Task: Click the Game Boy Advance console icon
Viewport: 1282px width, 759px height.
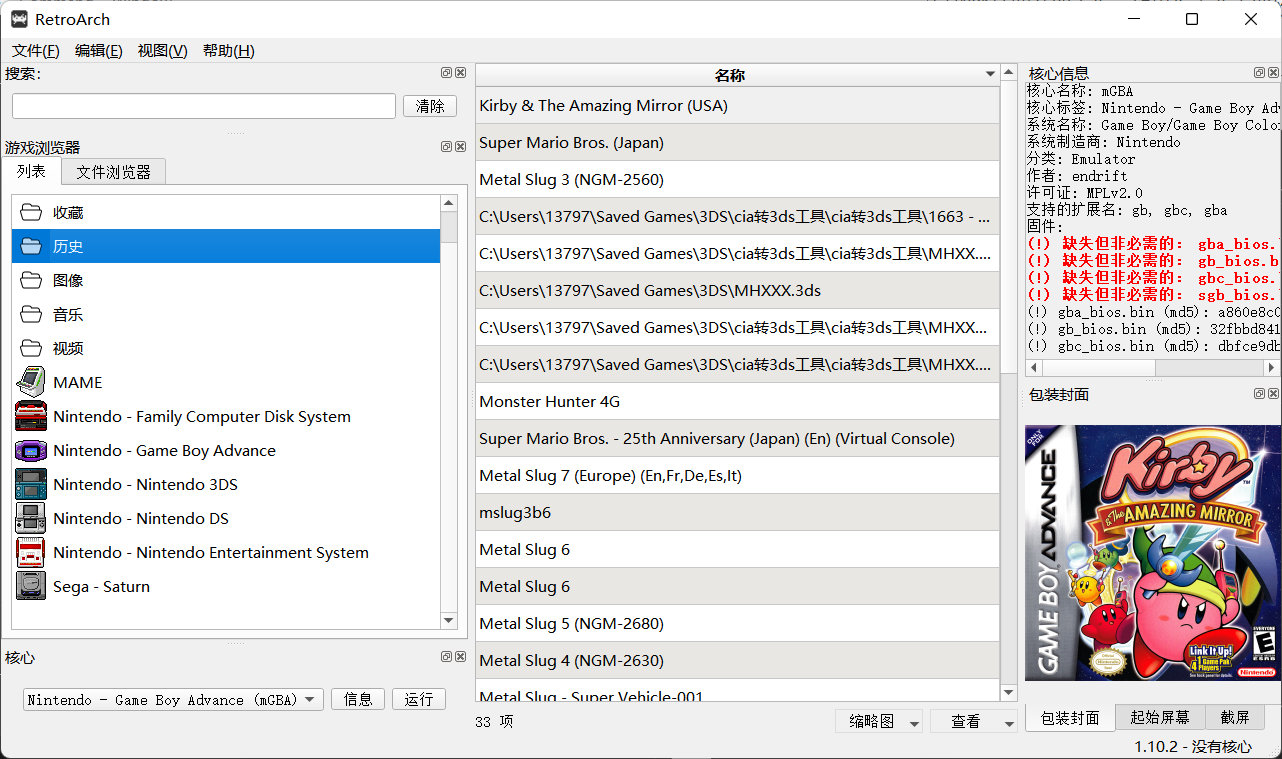Action: tap(31, 450)
